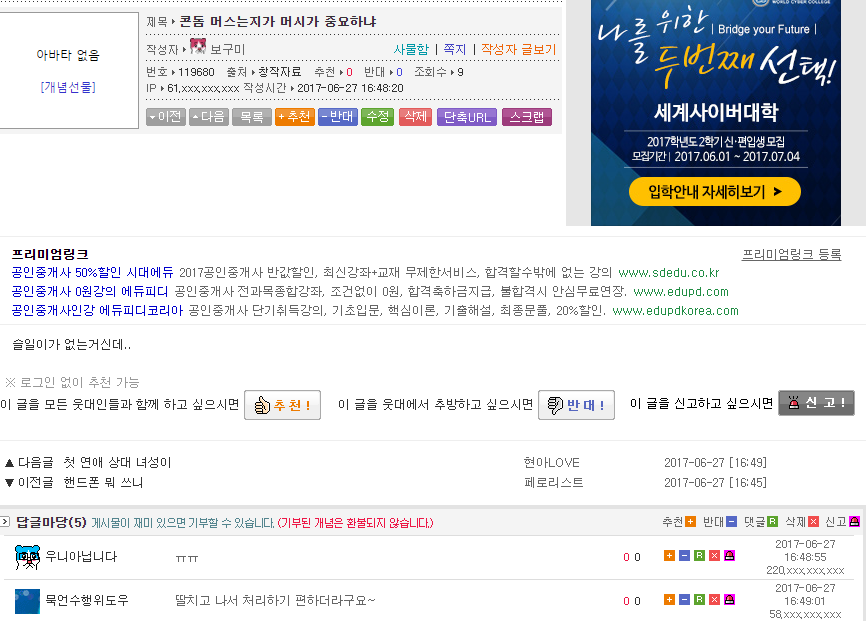Click legend green R icon next to 댓글
Image resolution: width=866 pixels, height=621 pixels.
point(773,522)
